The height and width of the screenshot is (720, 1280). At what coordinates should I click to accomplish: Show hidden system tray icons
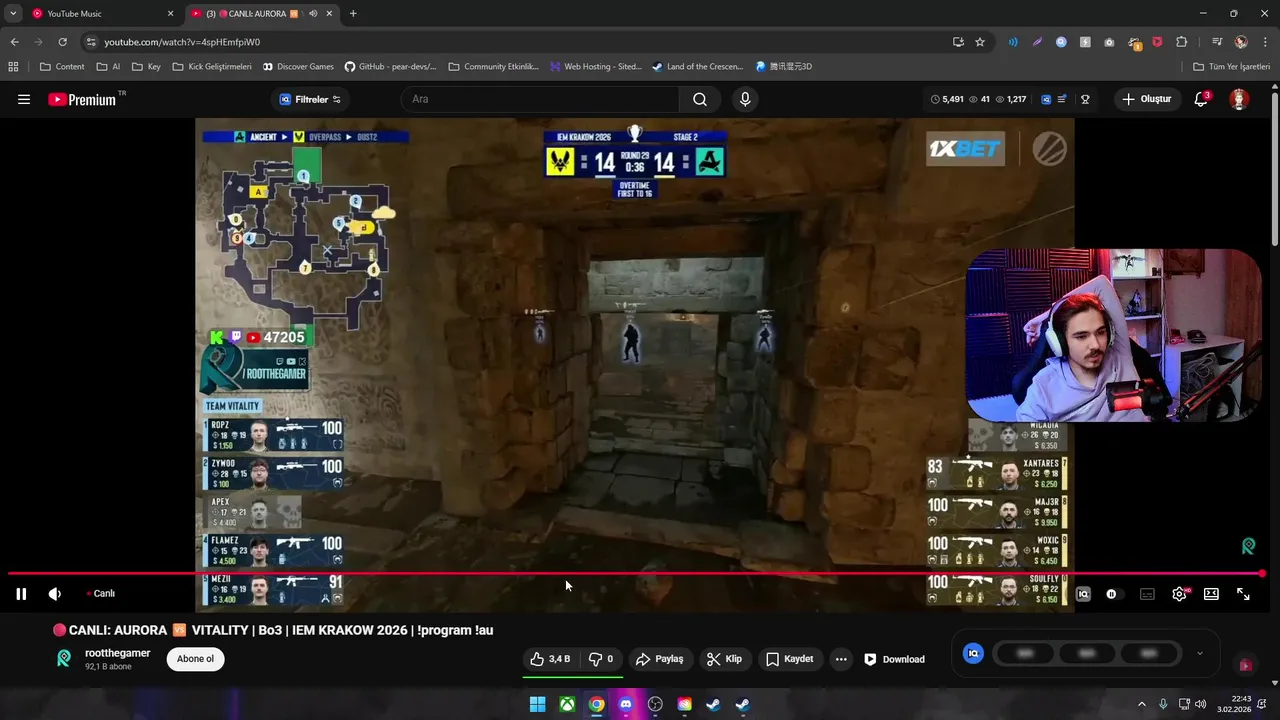[x=1142, y=704]
